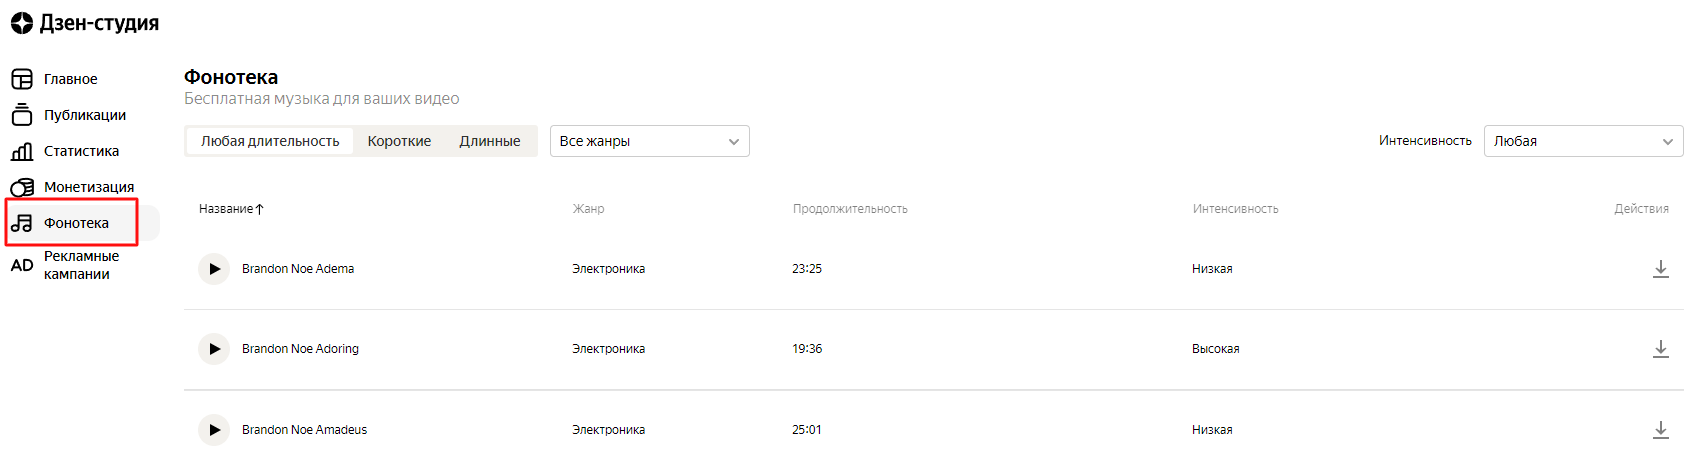Click the Brandon Noe Amadeus track title

(x=304, y=430)
